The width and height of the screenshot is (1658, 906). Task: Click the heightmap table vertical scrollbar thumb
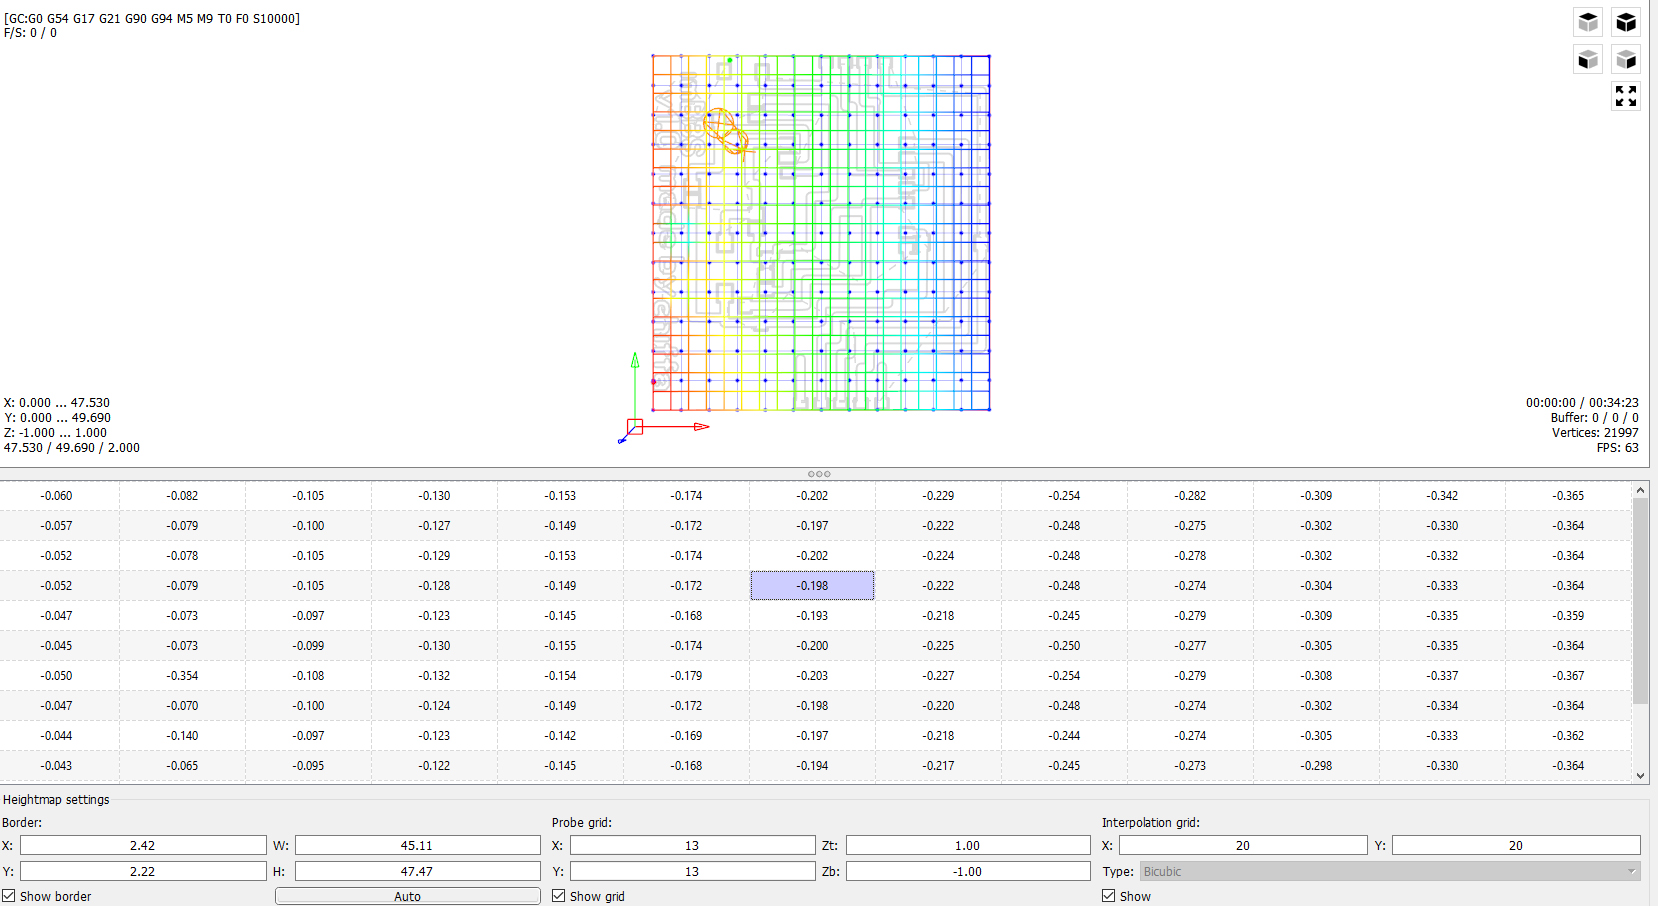coord(1640,600)
